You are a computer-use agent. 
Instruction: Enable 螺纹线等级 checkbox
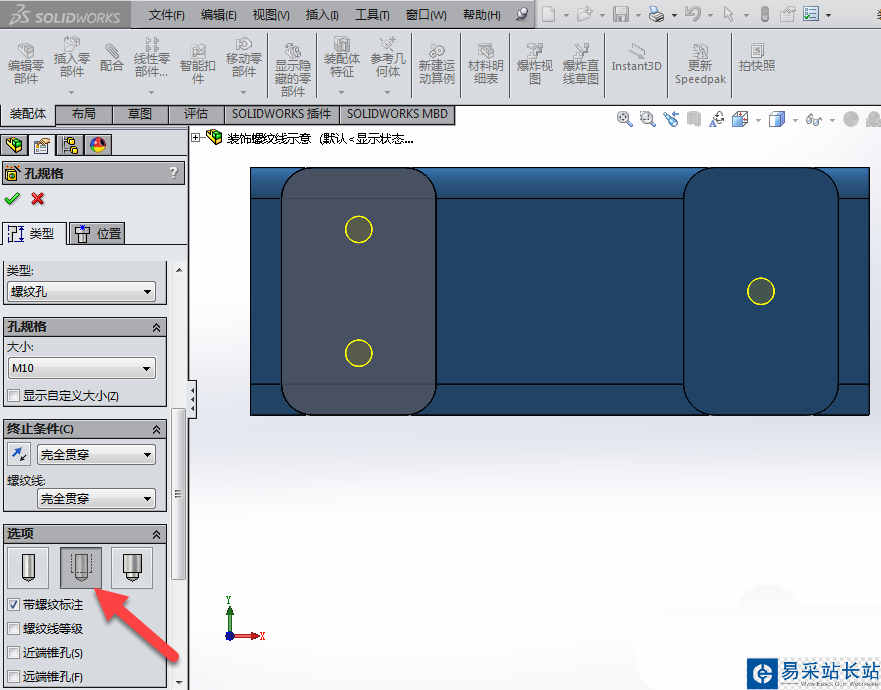[14, 629]
